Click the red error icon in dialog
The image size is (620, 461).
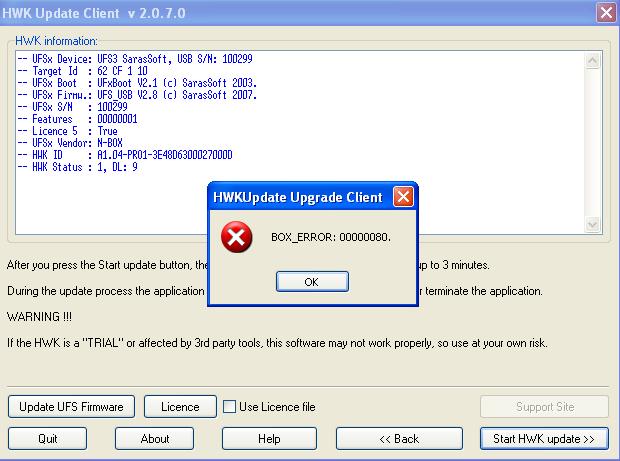236,237
